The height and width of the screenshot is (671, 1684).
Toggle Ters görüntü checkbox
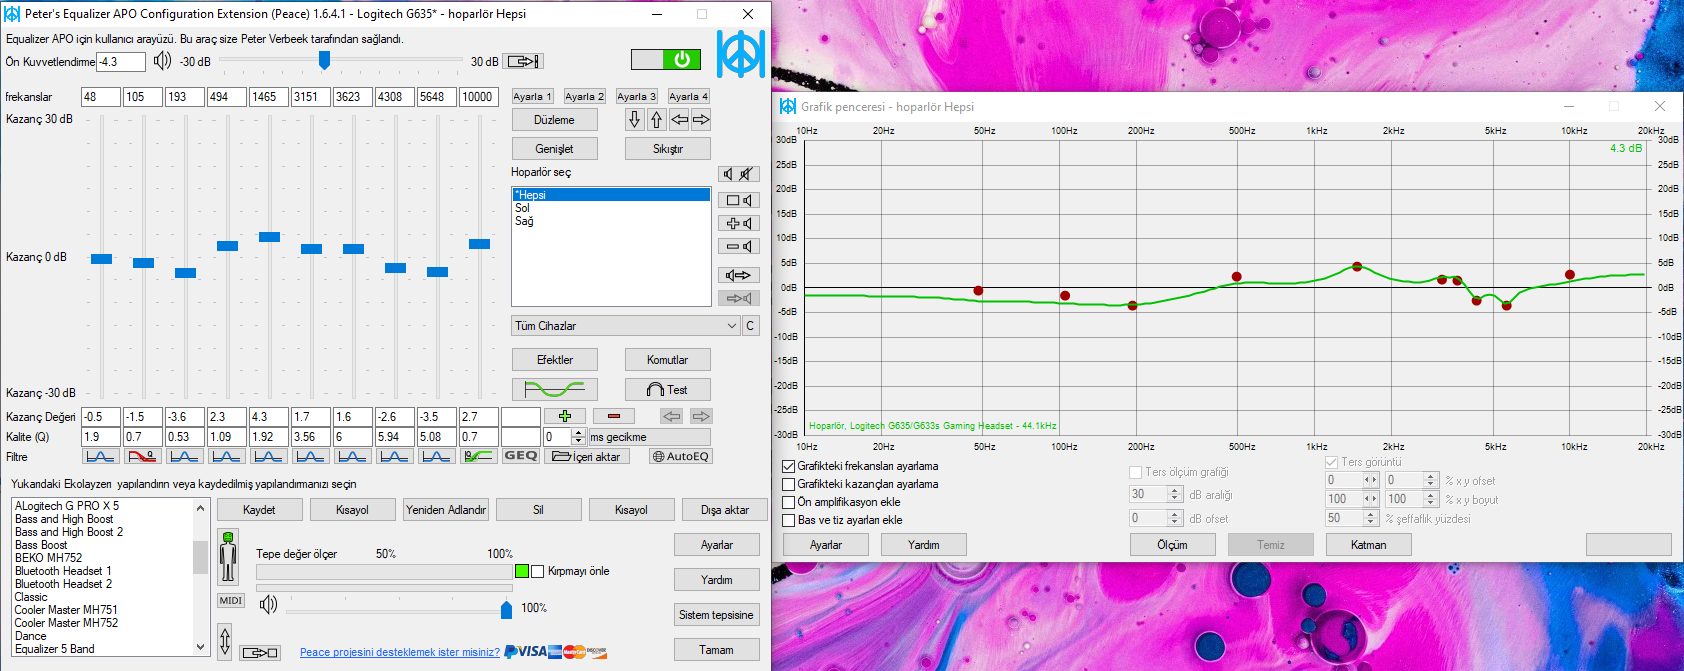(1331, 462)
